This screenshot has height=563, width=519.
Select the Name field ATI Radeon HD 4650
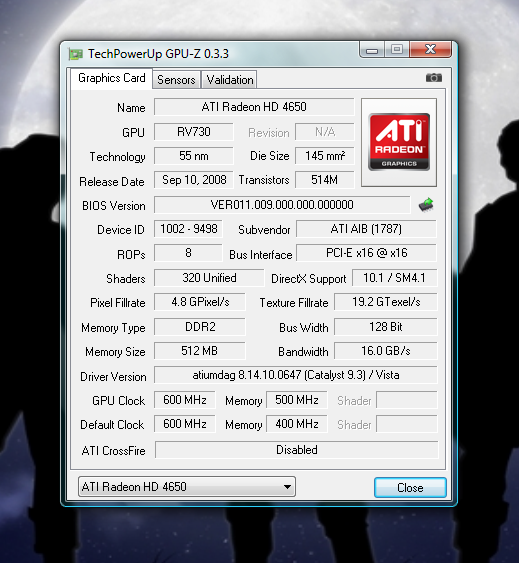click(254, 107)
